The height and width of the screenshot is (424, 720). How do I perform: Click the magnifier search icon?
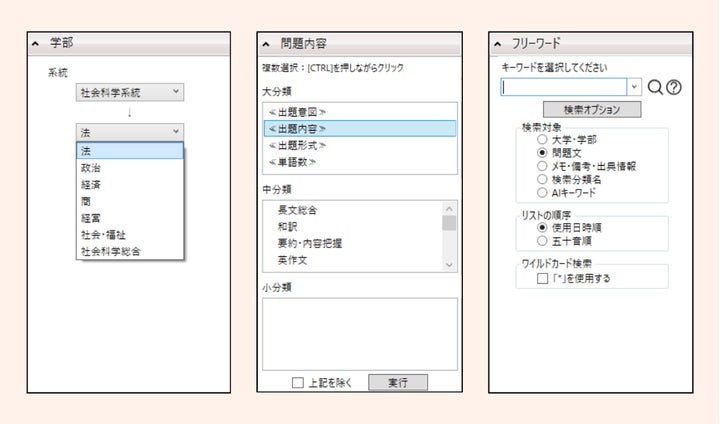[x=655, y=87]
